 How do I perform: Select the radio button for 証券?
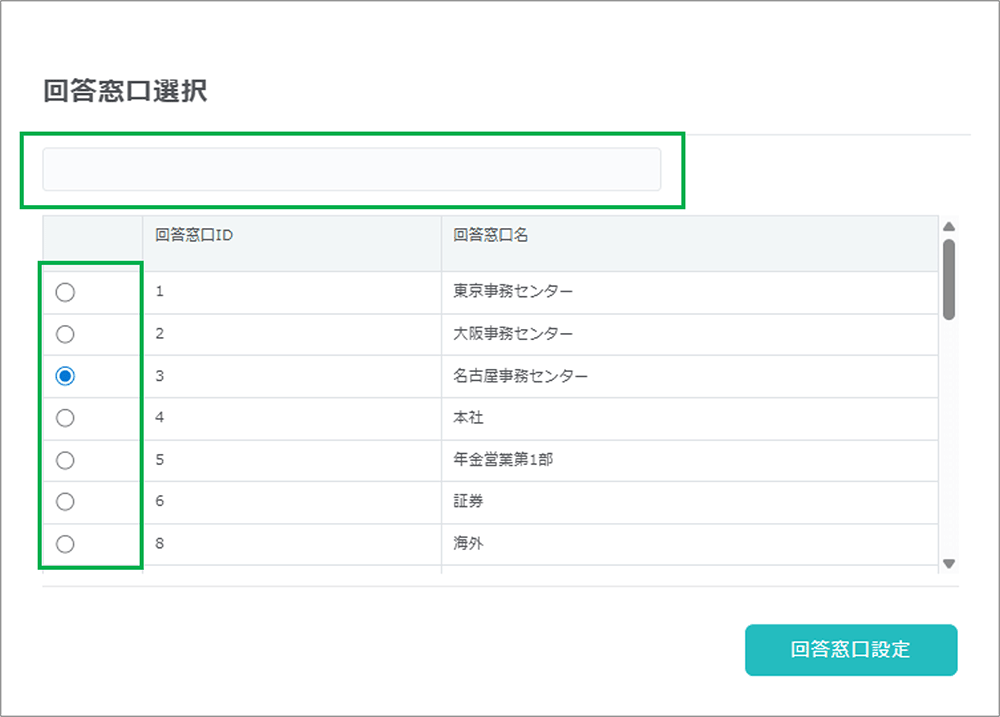[65, 502]
